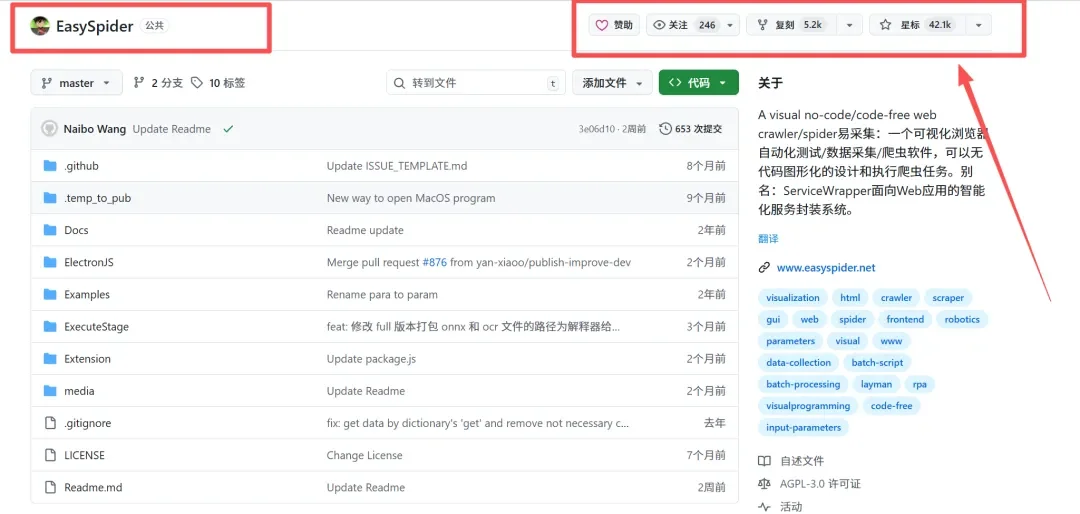View the 2 分支 branches link
Viewport: 1080px width, 514px height.
[x=158, y=83]
